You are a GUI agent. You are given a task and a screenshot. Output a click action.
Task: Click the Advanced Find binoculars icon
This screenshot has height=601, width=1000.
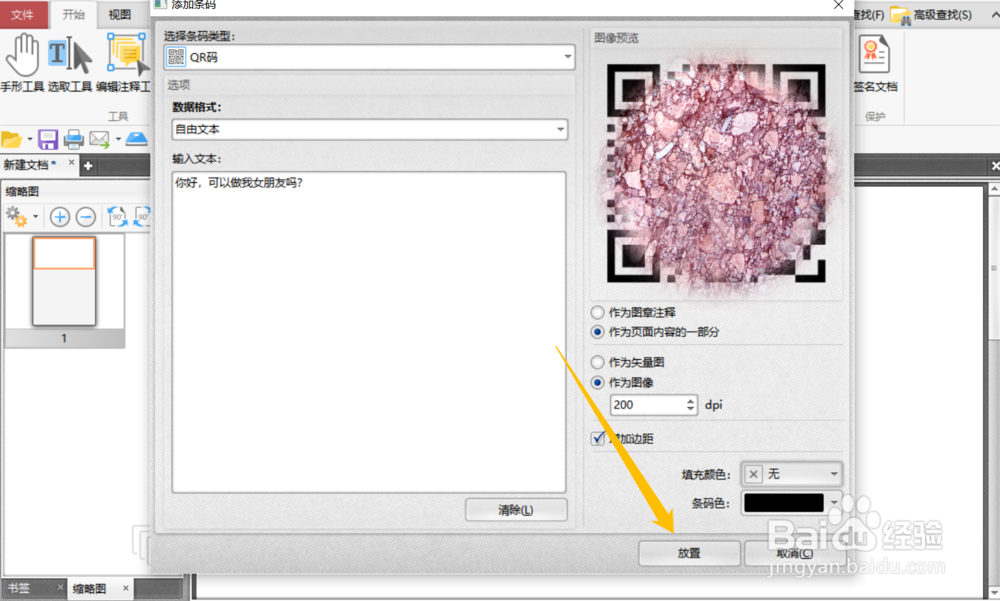900,15
